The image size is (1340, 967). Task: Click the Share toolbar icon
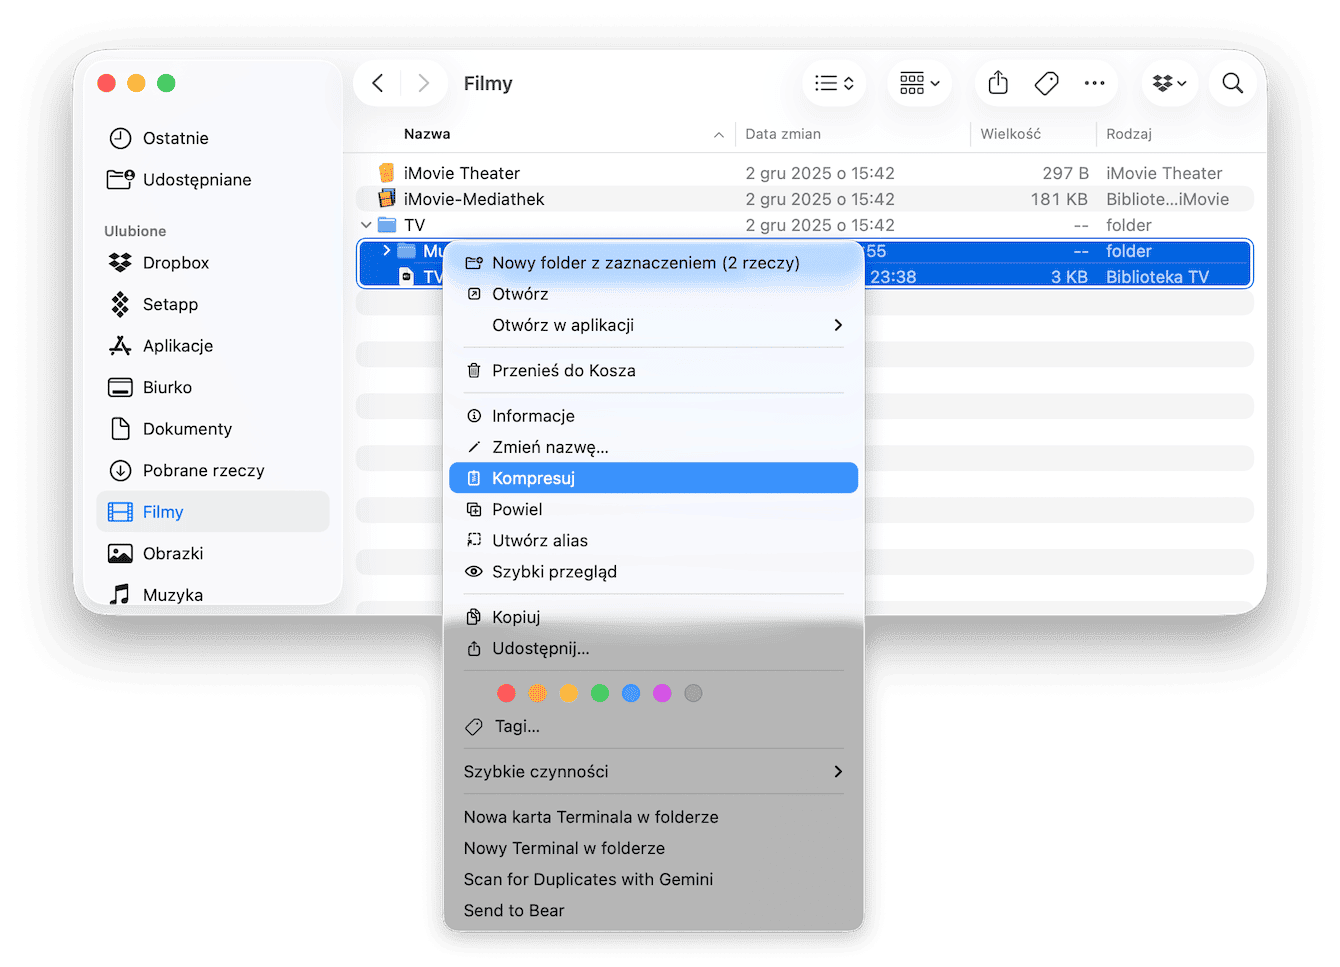tap(998, 83)
